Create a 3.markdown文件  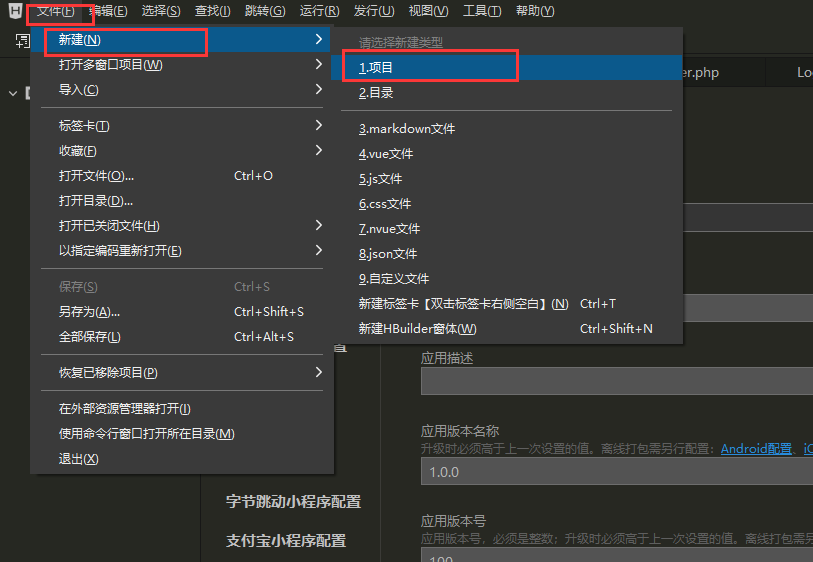click(x=507, y=129)
